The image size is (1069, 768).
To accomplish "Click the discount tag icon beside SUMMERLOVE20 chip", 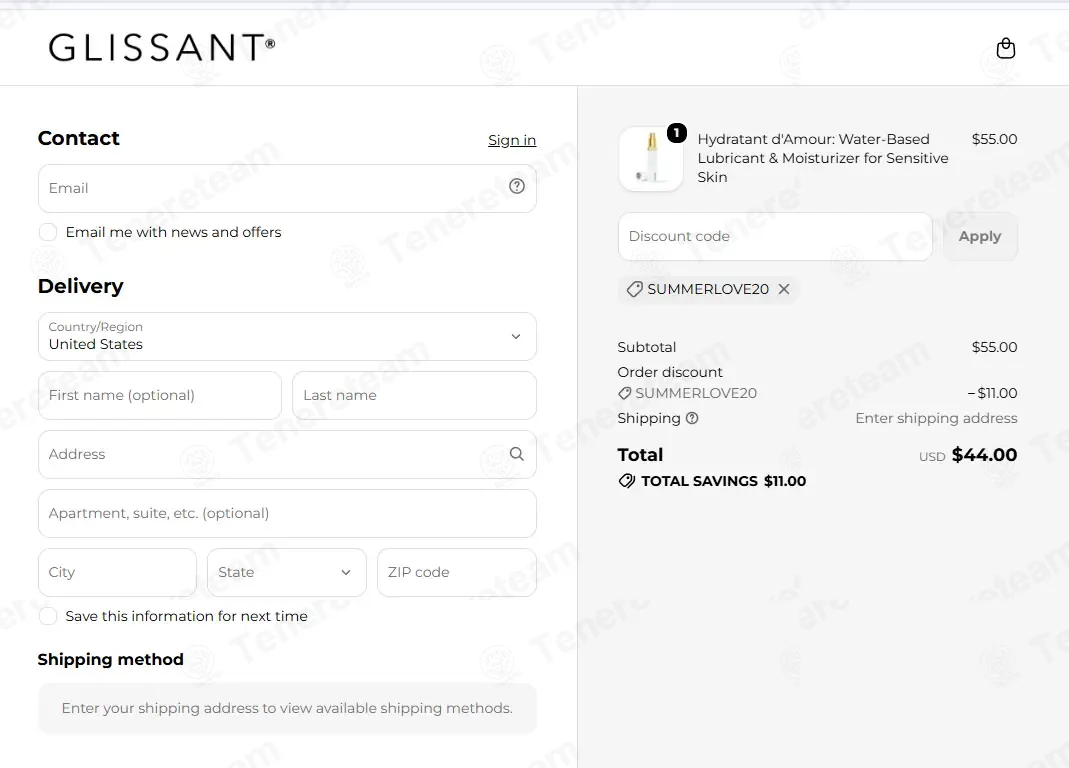I will (634, 289).
